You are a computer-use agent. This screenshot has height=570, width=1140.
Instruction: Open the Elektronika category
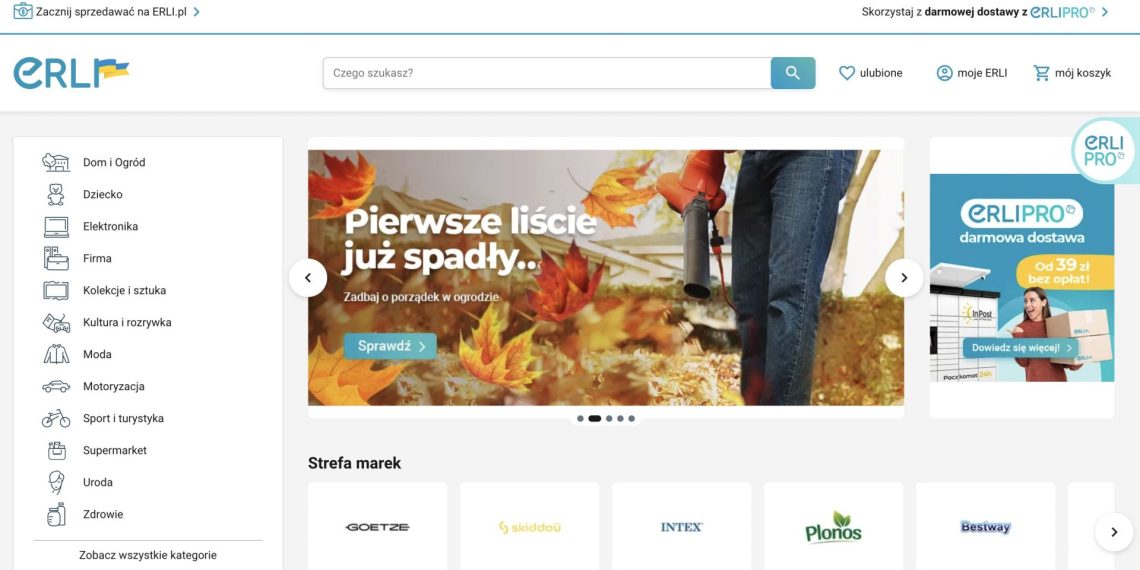pyautogui.click(x=111, y=226)
